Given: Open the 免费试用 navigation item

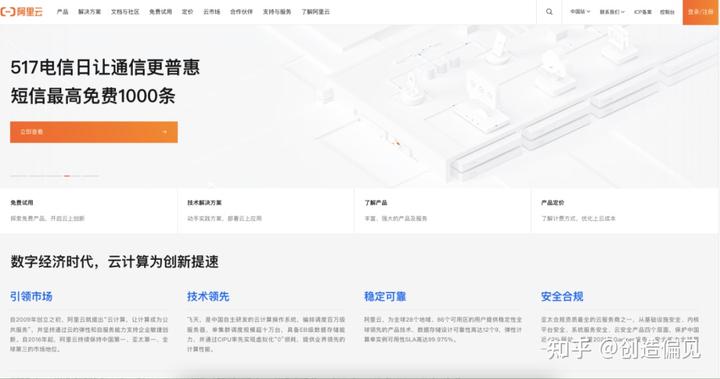Looking at the screenshot, I should click(160, 12).
